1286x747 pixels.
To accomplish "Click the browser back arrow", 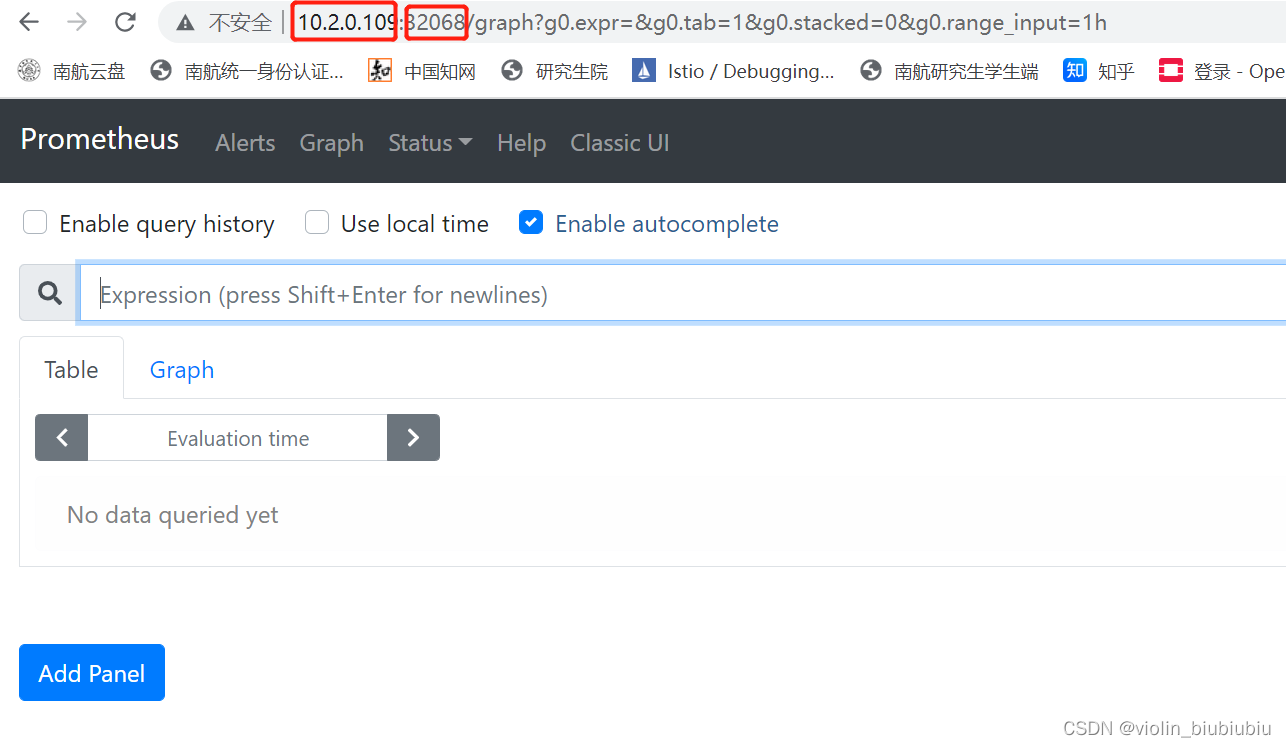I will [29, 22].
